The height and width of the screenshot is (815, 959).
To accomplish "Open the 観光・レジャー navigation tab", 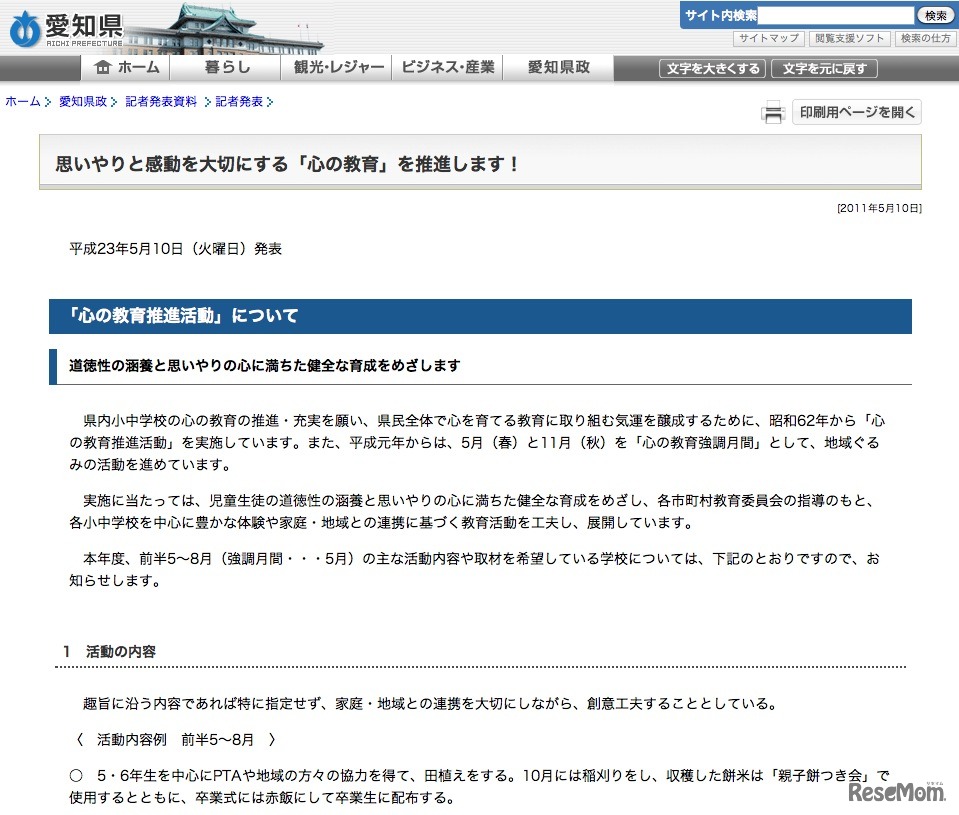I will [x=339, y=68].
